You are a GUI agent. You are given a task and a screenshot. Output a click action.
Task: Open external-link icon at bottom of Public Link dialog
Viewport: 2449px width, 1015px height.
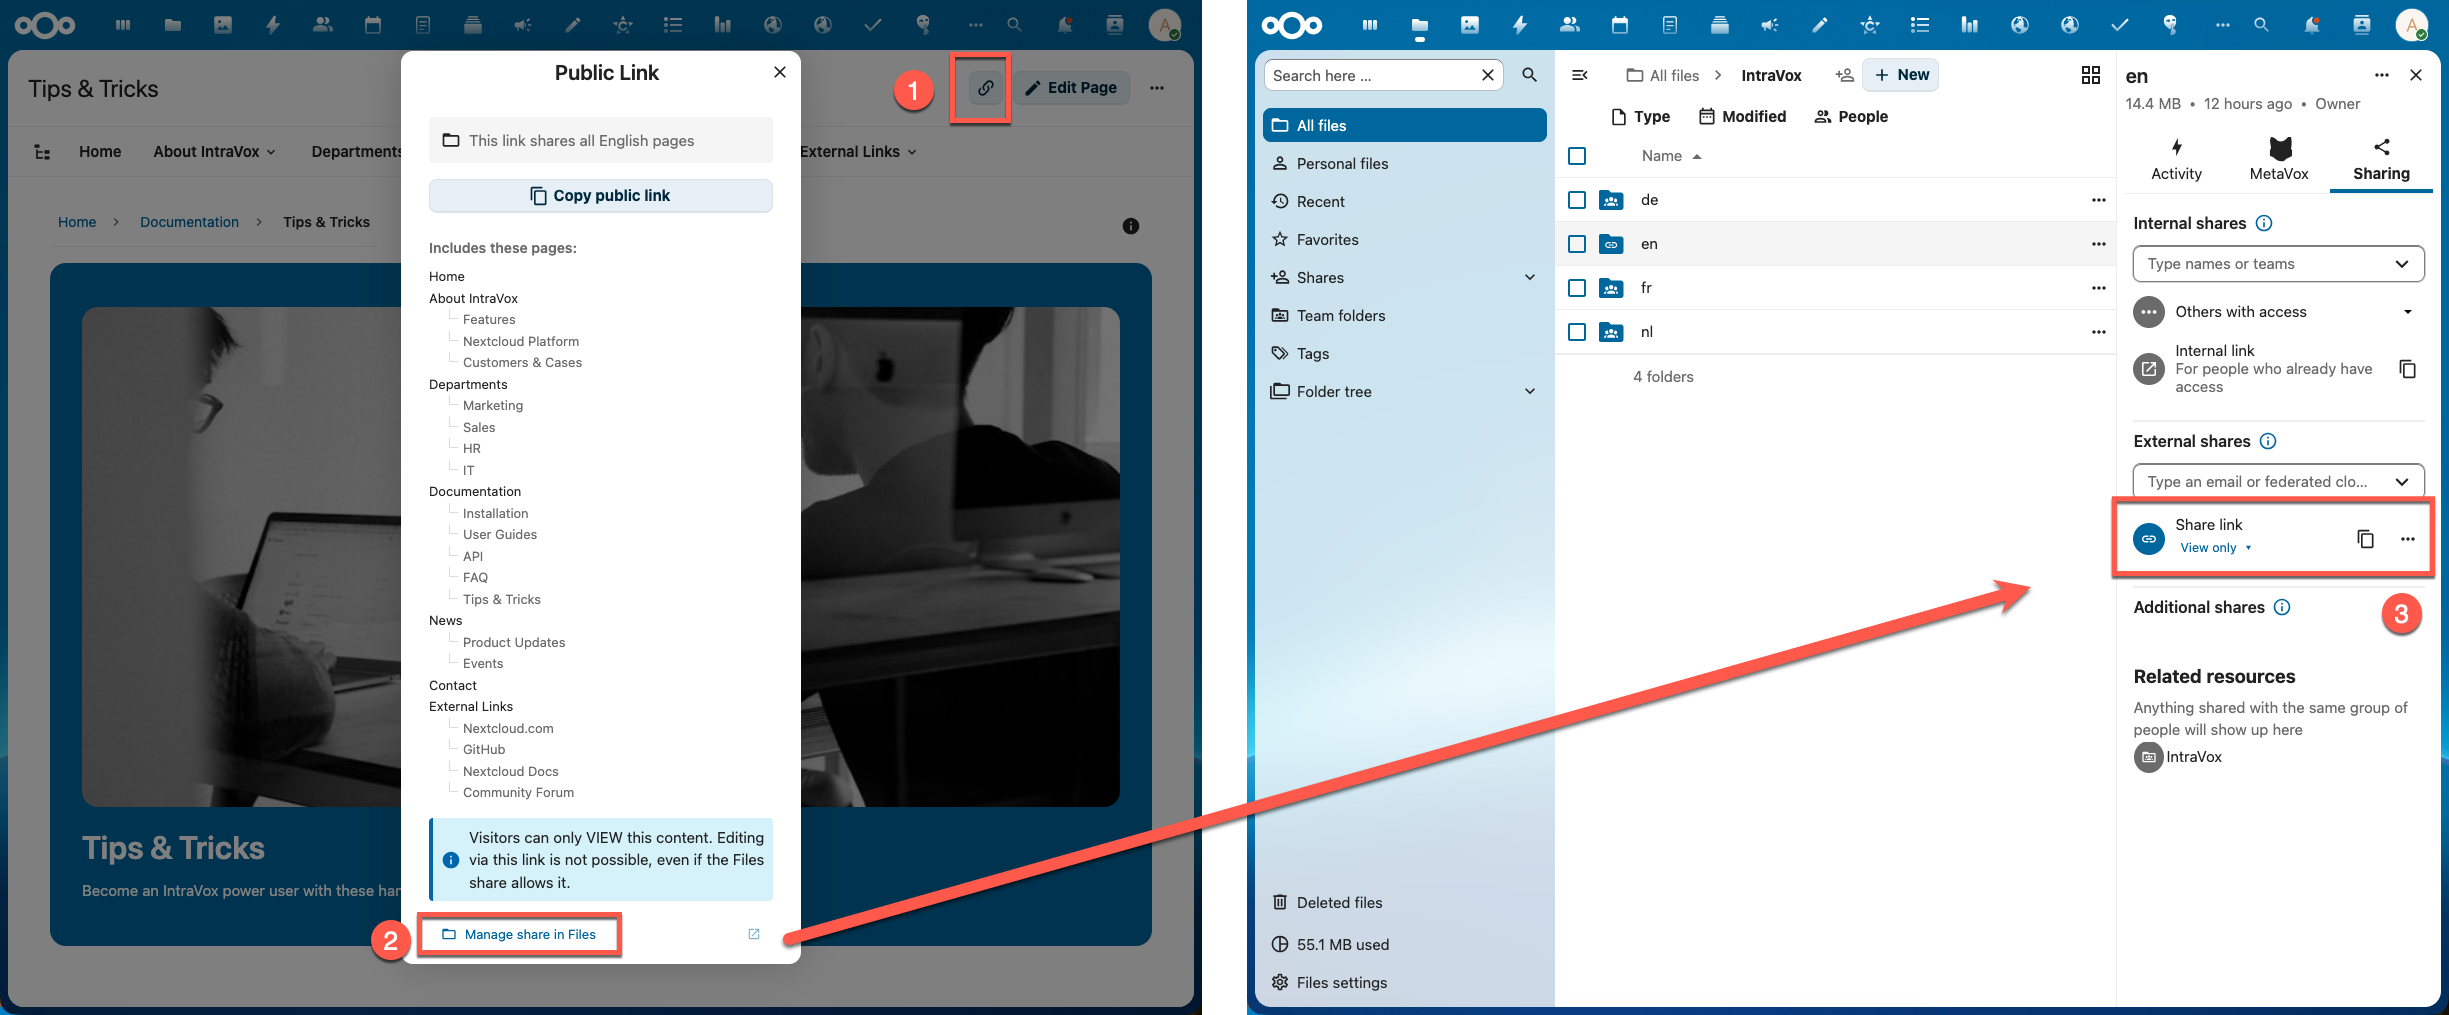pos(754,934)
